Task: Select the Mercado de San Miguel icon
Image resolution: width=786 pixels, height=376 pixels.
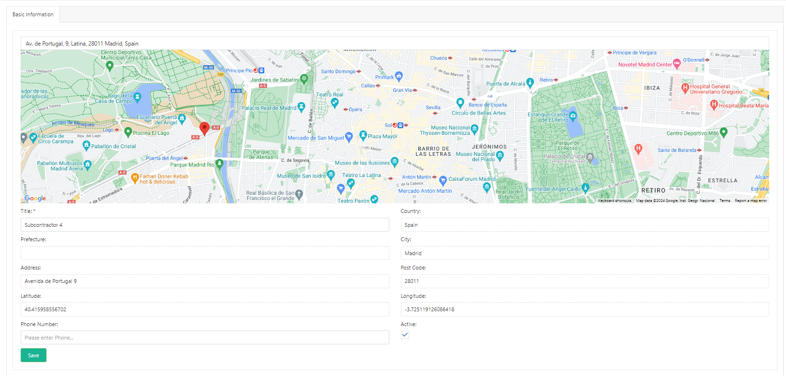Action: (x=349, y=137)
